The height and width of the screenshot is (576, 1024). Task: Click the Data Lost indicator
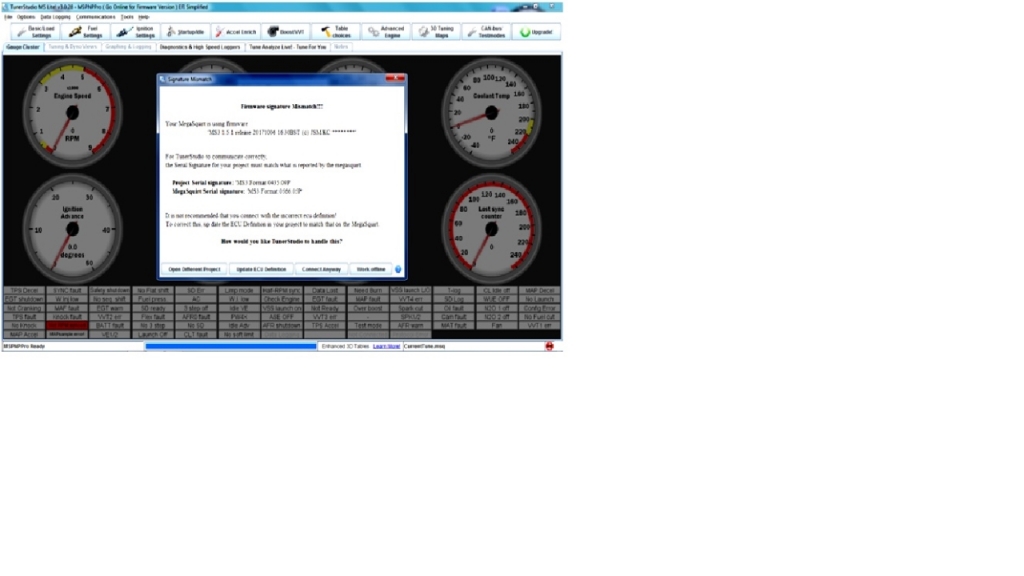[x=325, y=291]
